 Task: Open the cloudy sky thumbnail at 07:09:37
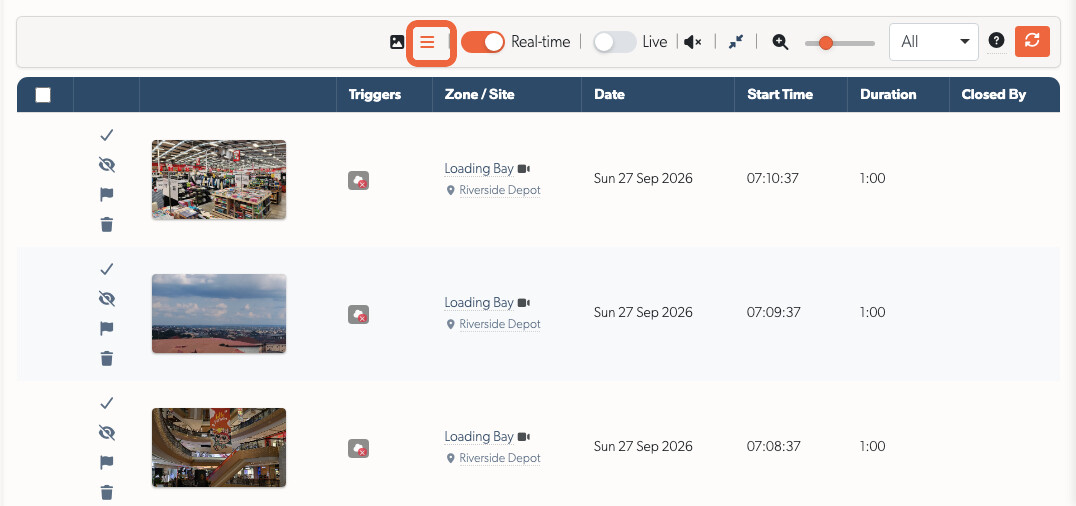point(219,313)
